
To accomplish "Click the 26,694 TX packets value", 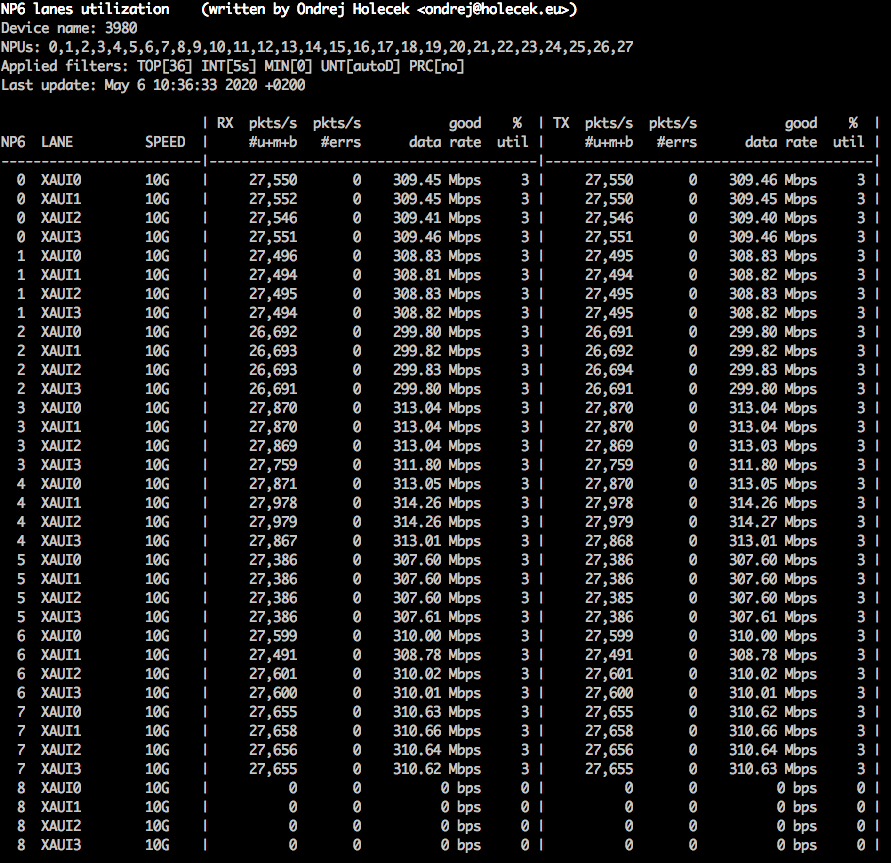I will pyautogui.click(x=609, y=370).
